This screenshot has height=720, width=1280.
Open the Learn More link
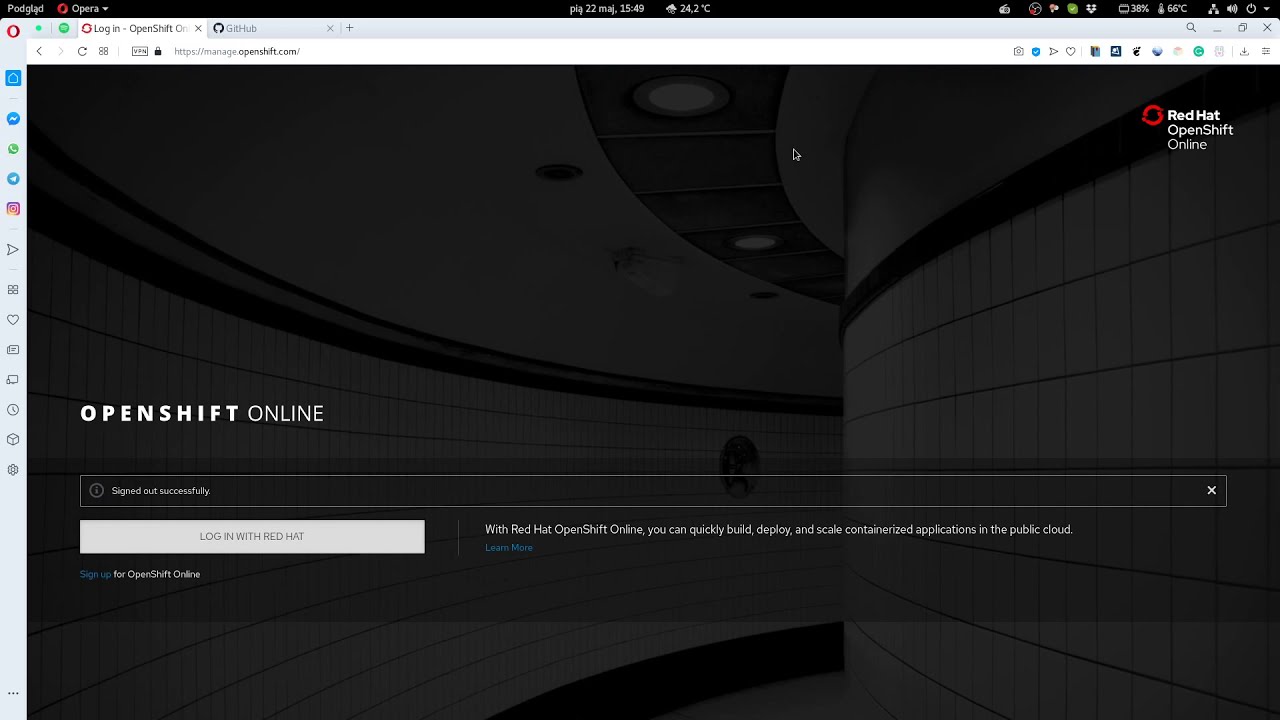[x=509, y=548]
